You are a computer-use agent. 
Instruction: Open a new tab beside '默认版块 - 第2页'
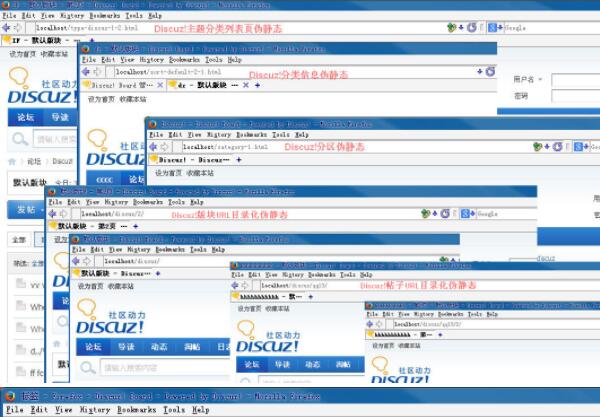[x=135, y=226]
